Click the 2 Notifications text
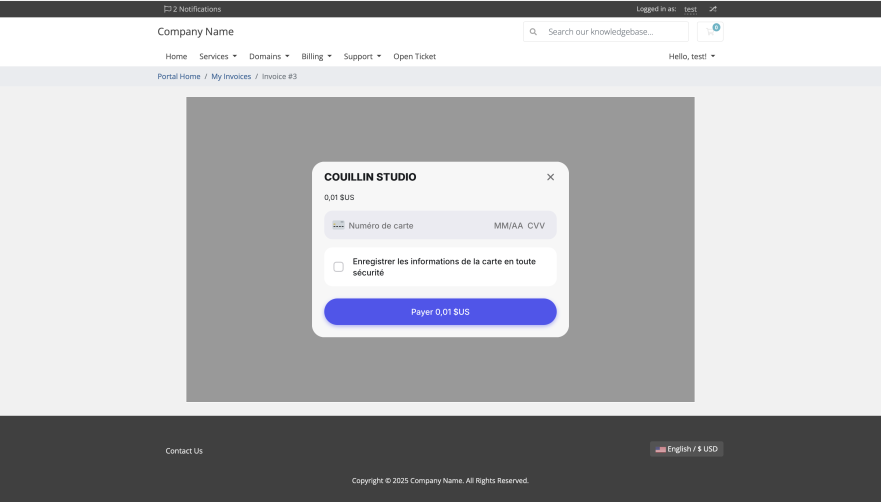Image resolution: width=881 pixels, height=502 pixels. pyautogui.click(x=197, y=9)
